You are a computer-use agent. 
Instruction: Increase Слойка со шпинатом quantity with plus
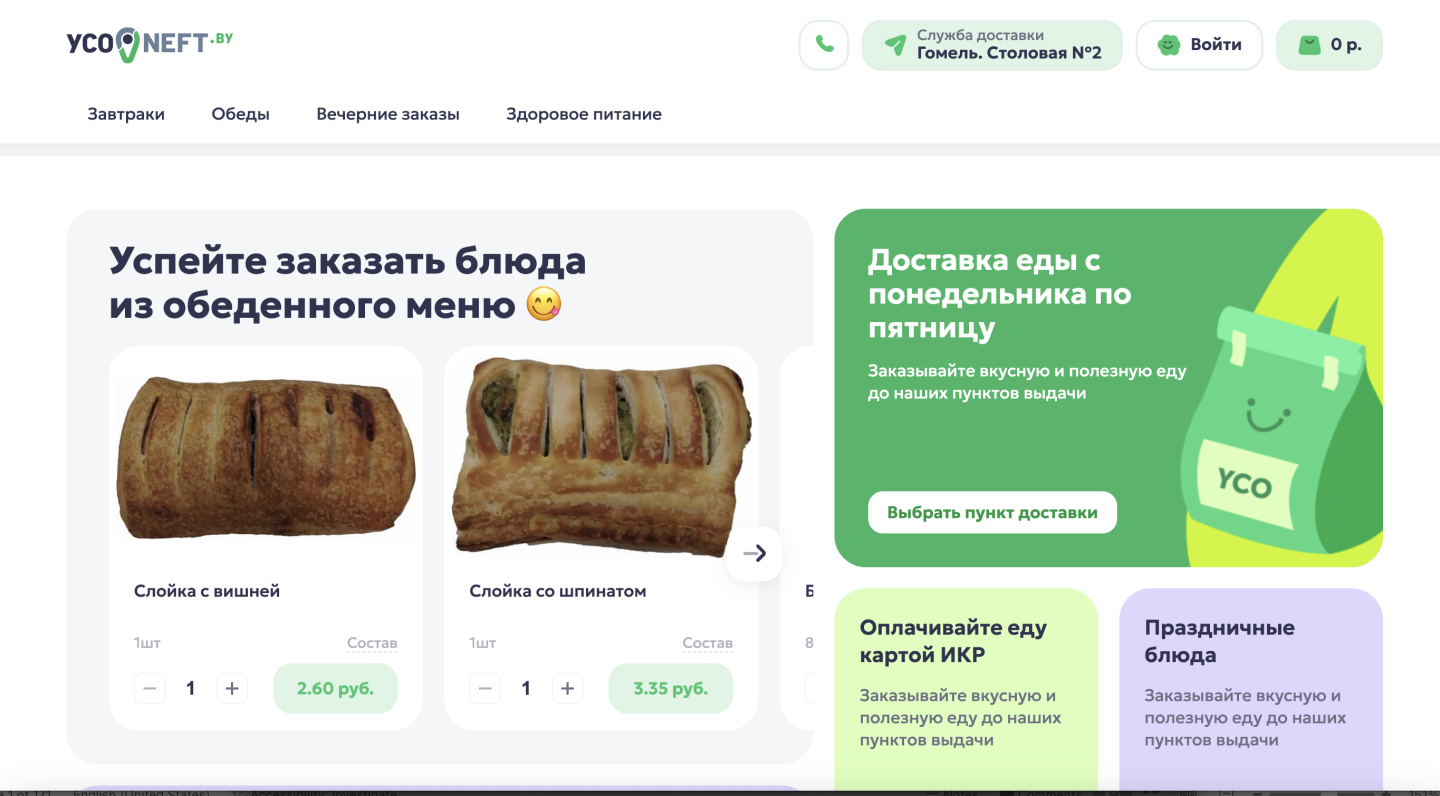pyautogui.click(x=567, y=688)
